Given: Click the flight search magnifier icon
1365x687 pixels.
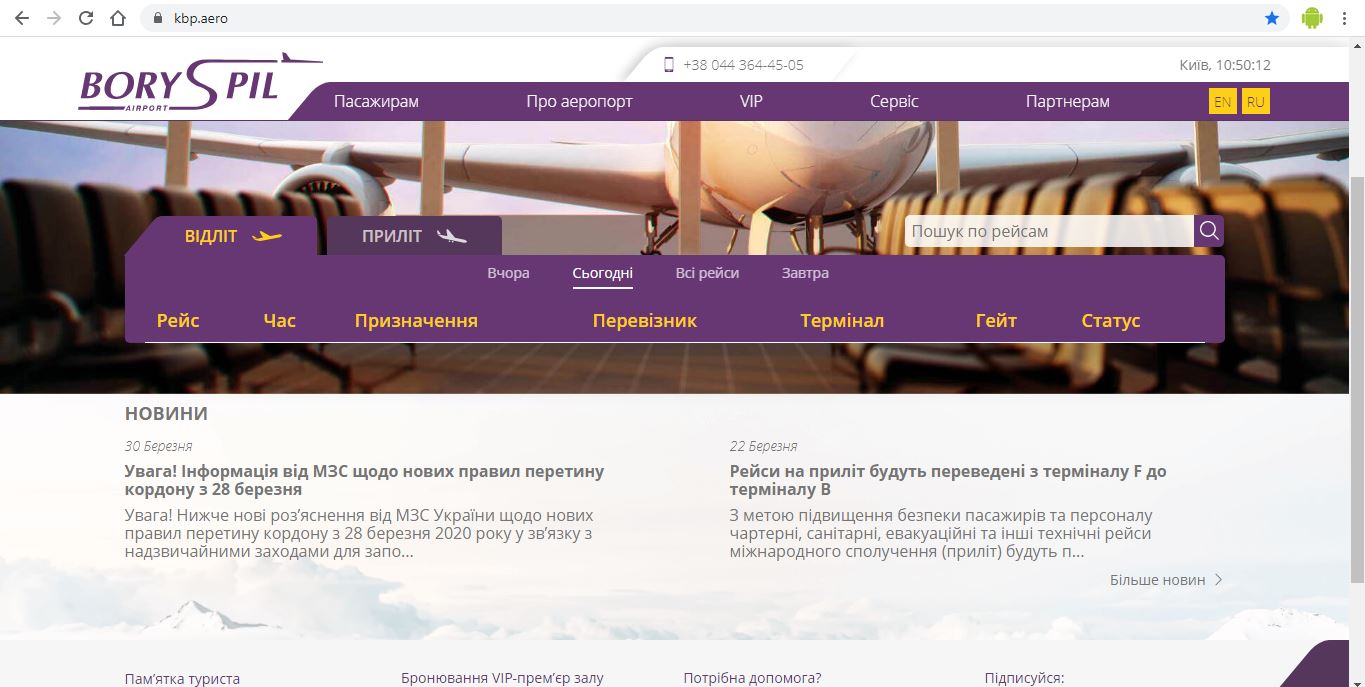Looking at the screenshot, I should click(1208, 231).
